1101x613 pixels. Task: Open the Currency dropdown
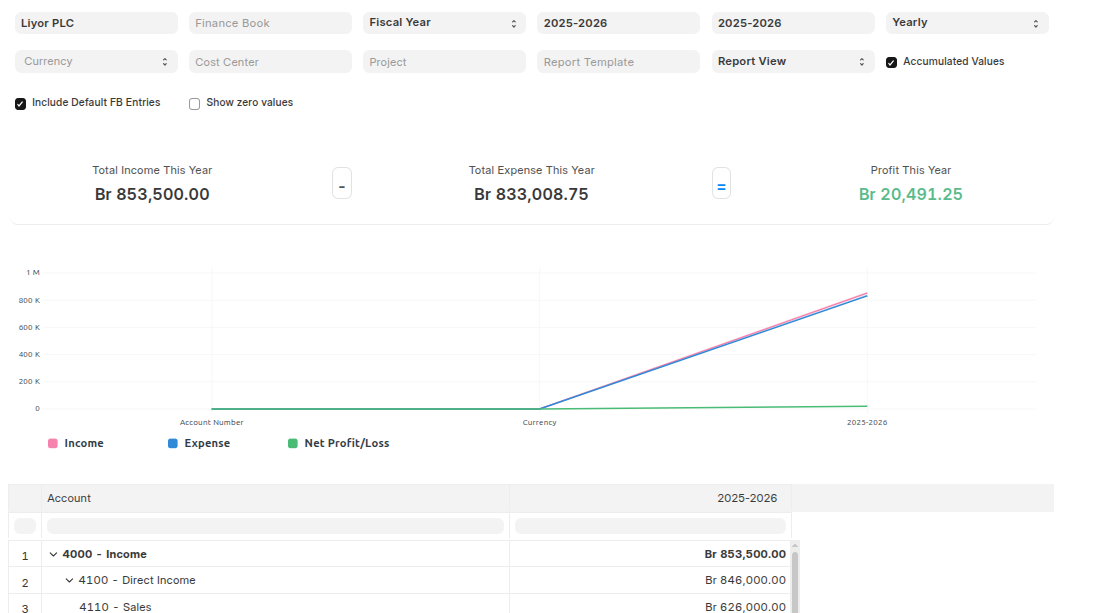[96, 62]
